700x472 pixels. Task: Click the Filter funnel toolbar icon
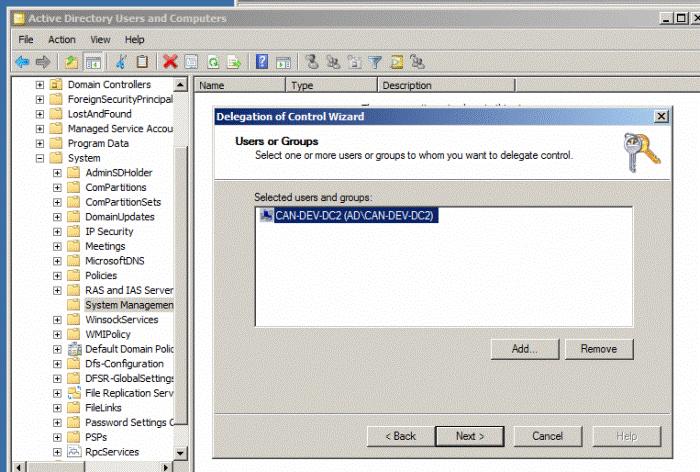(375, 62)
